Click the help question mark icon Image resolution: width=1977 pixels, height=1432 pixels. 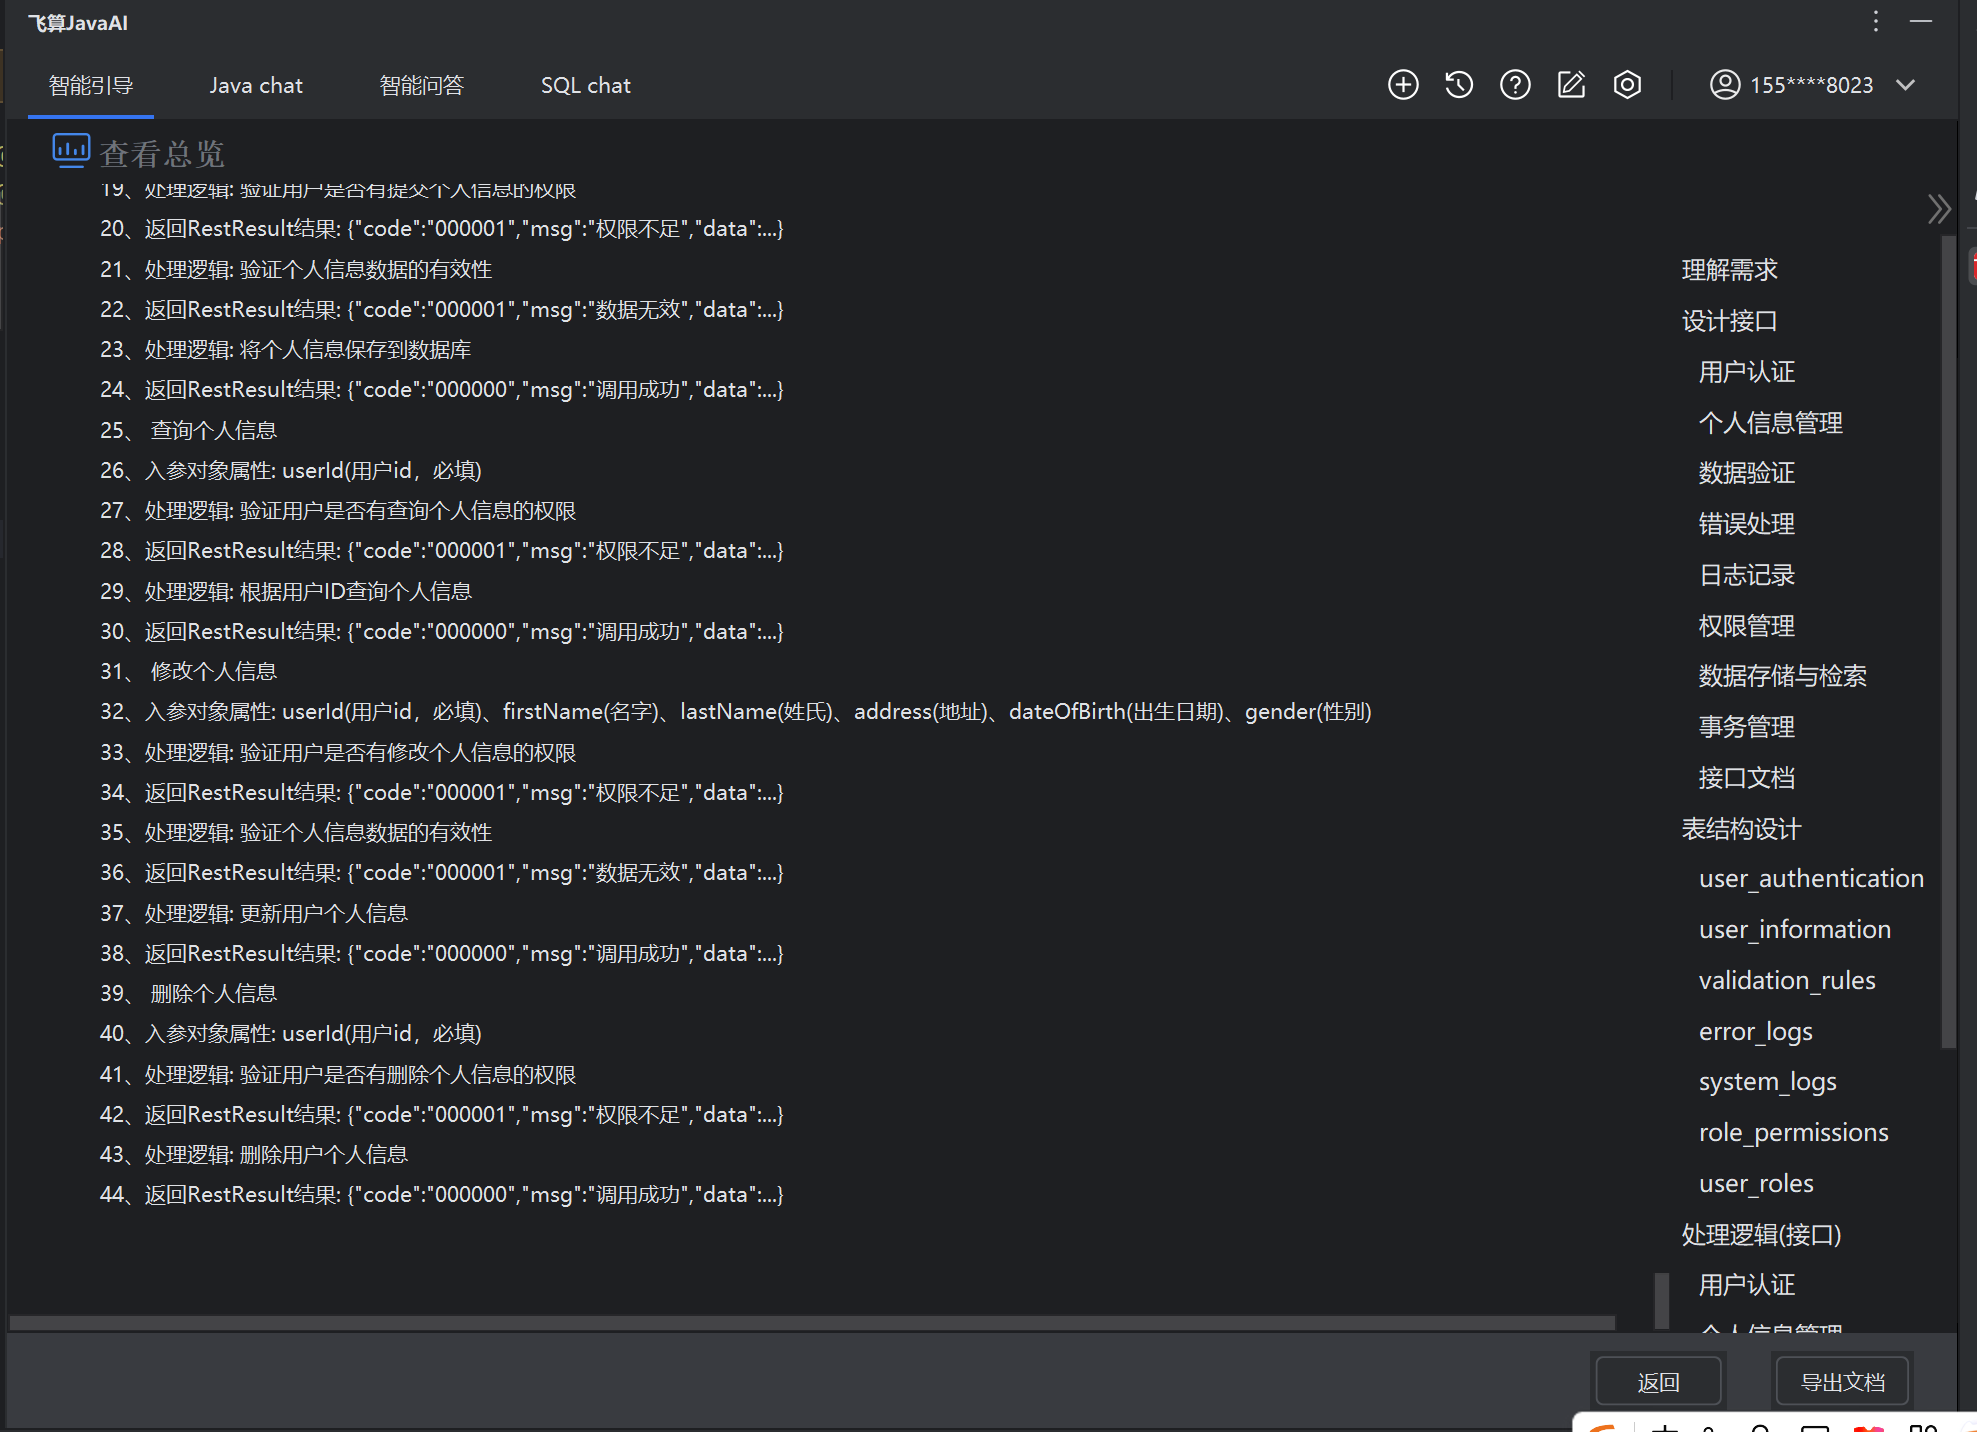point(1515,85)
